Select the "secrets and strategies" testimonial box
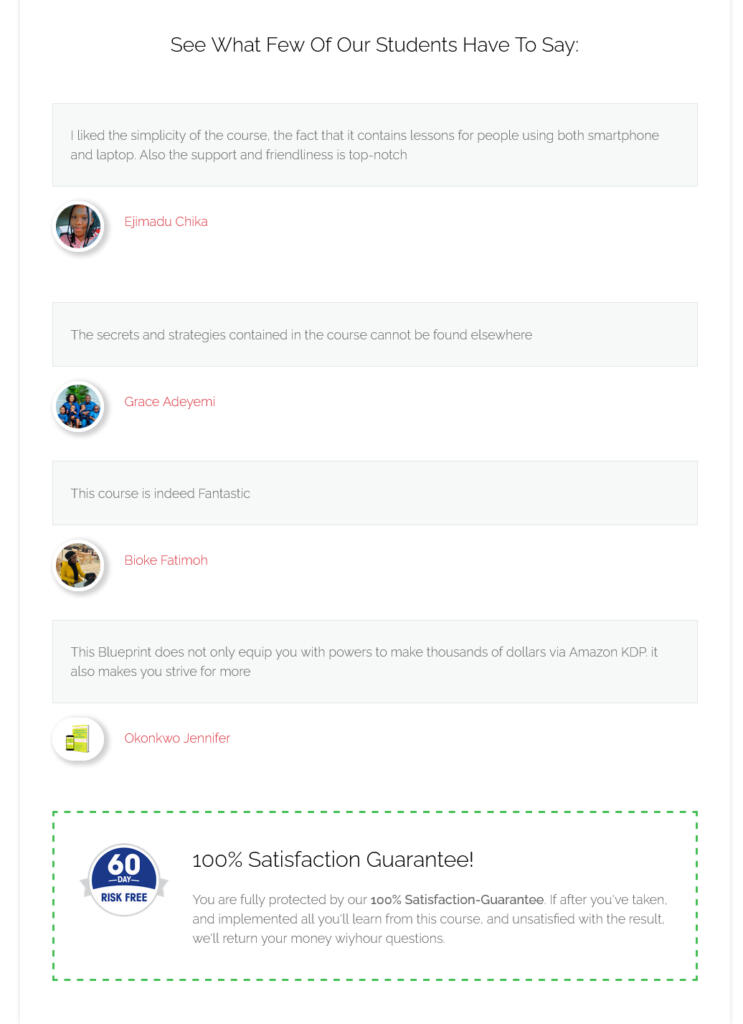Image resolution: width=743 pixels, height=1024 pixels. coord(374,335)
